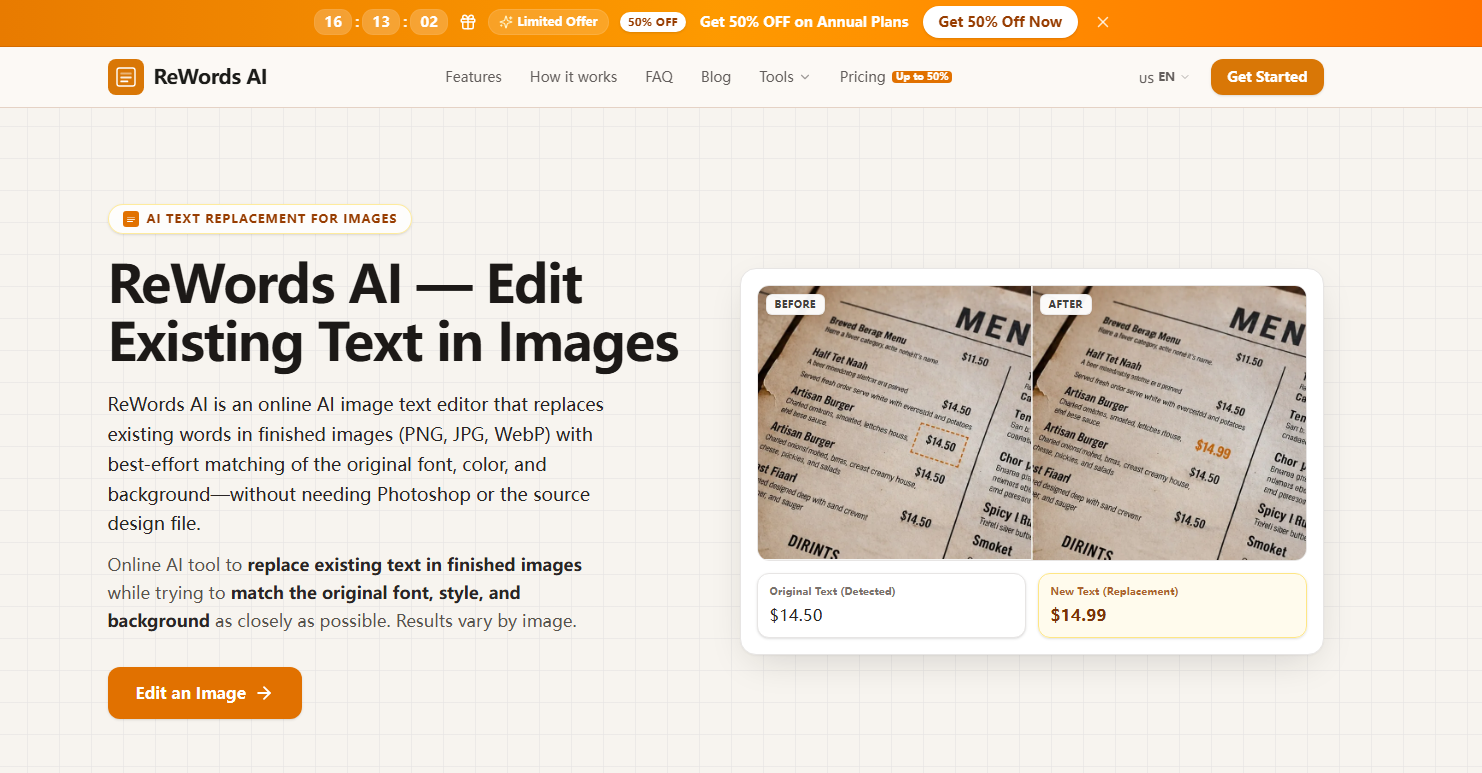The image size is (1482, 773).
Task: Click the Limited Offer badge
Action: [548, 22]
